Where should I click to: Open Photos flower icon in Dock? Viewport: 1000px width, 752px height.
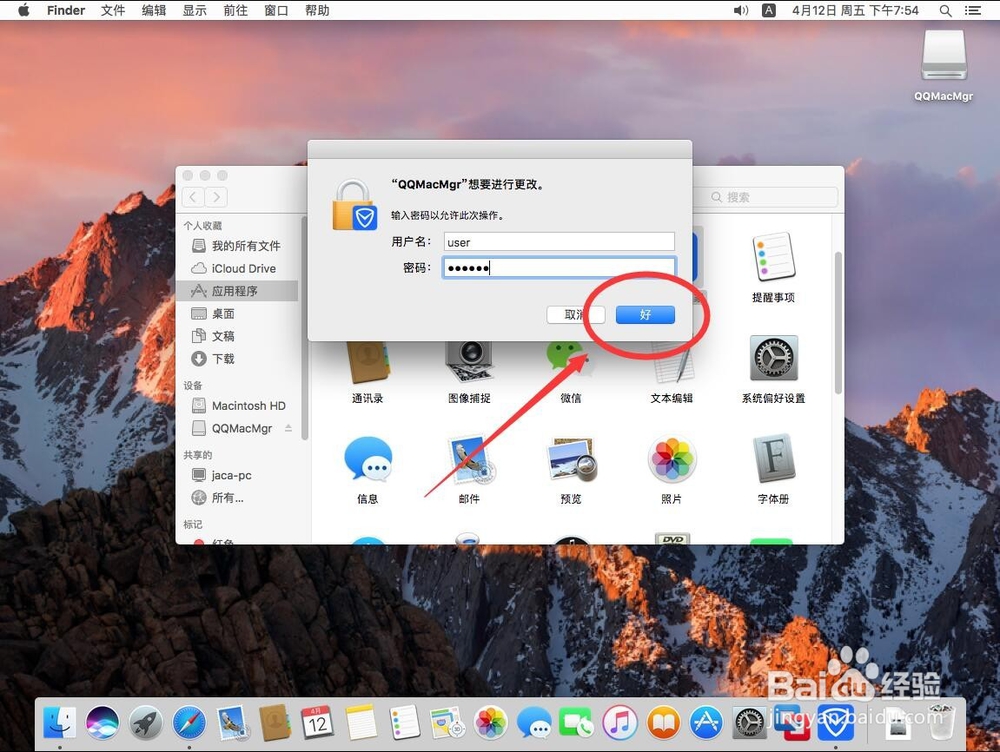490,723
